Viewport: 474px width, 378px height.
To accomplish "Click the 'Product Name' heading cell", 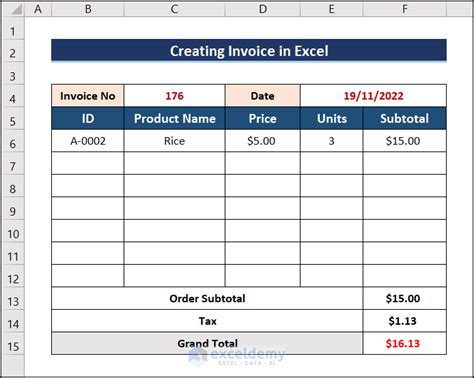I will point(174,118).
